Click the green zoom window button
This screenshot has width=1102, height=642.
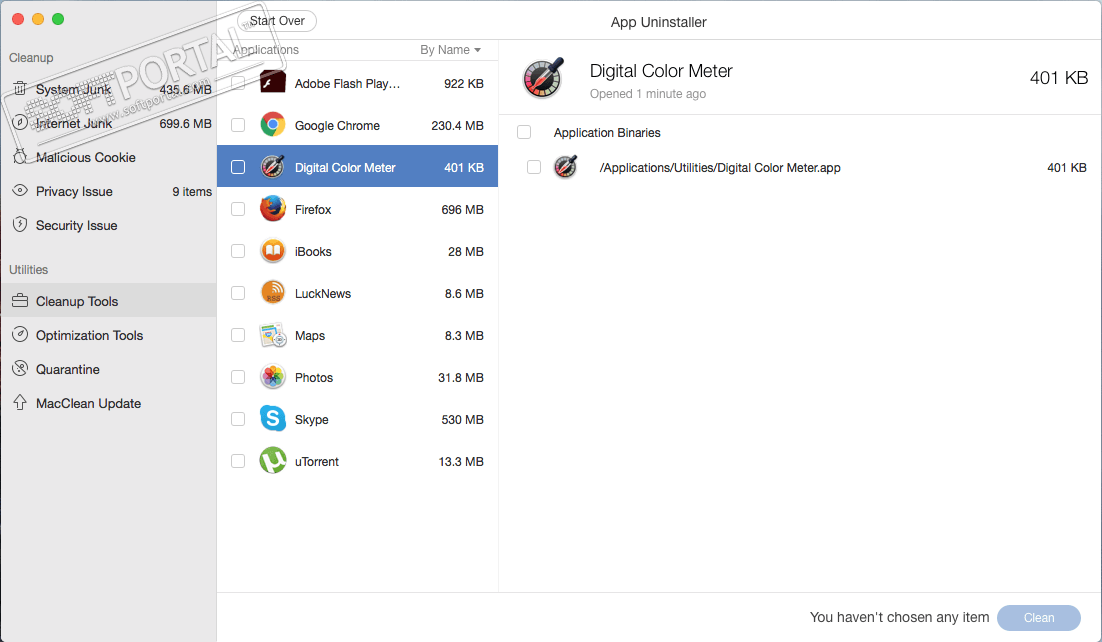[x=58, y=19]
